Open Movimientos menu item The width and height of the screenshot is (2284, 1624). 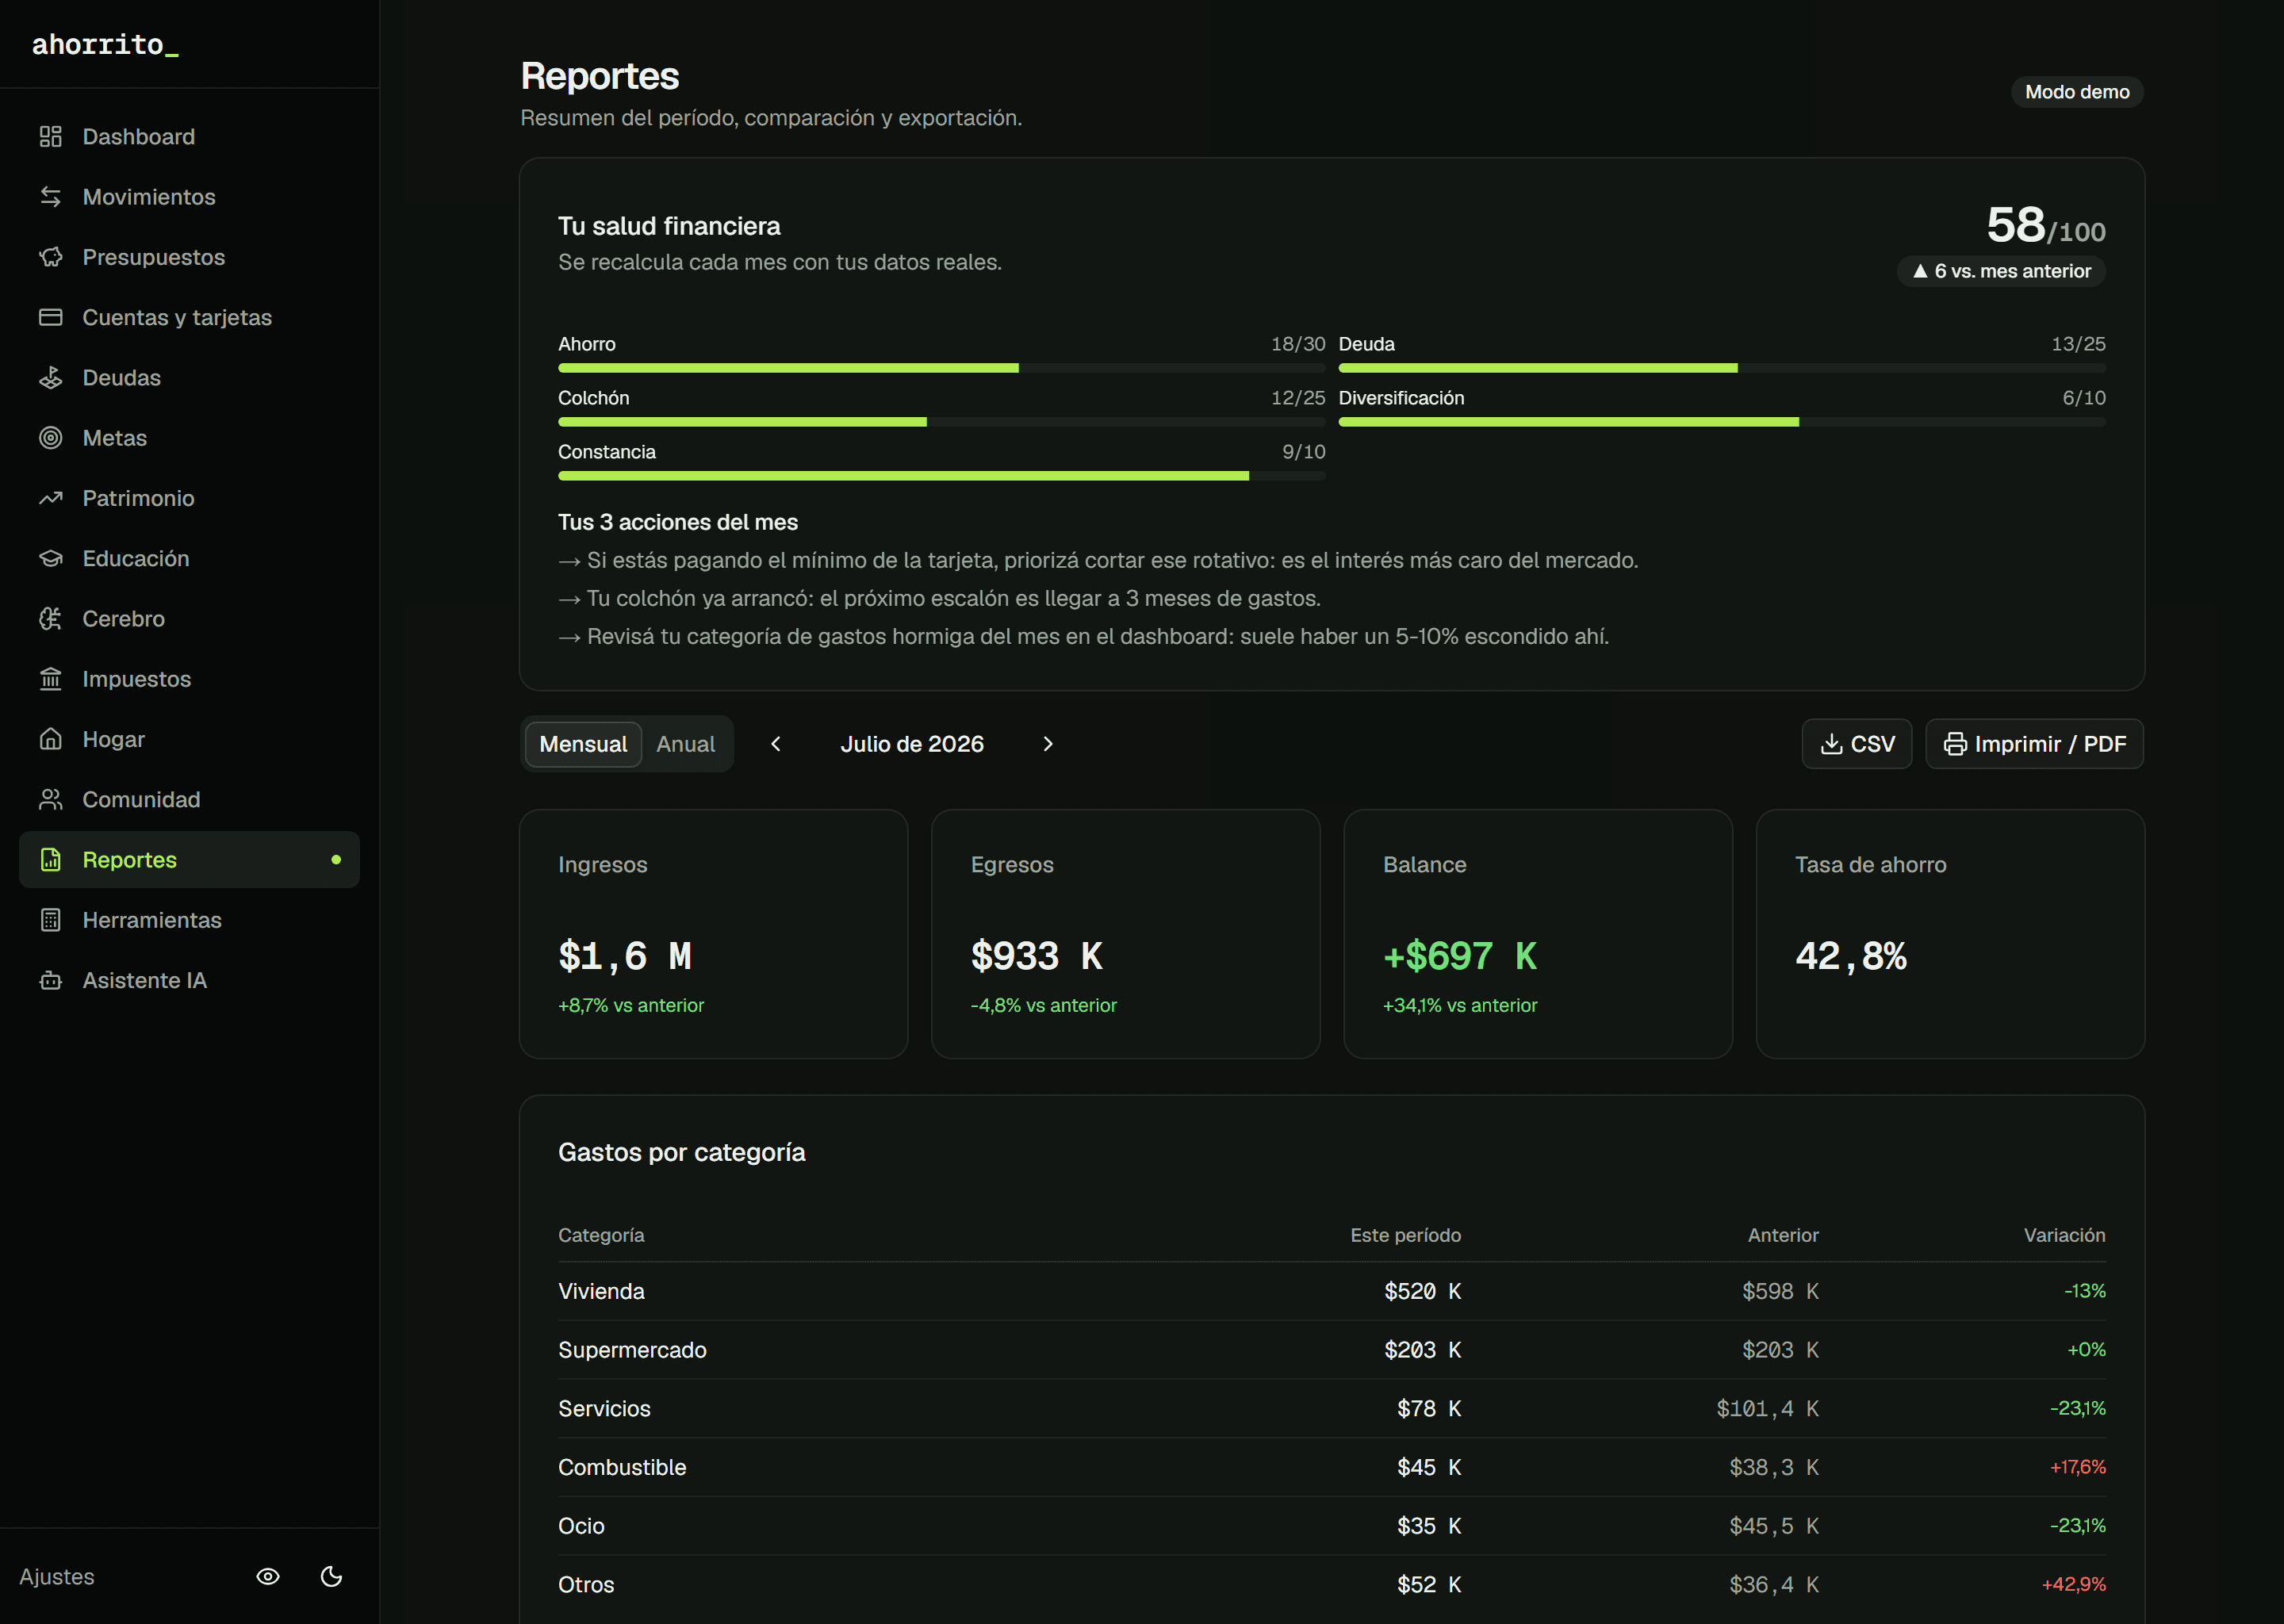189,196
